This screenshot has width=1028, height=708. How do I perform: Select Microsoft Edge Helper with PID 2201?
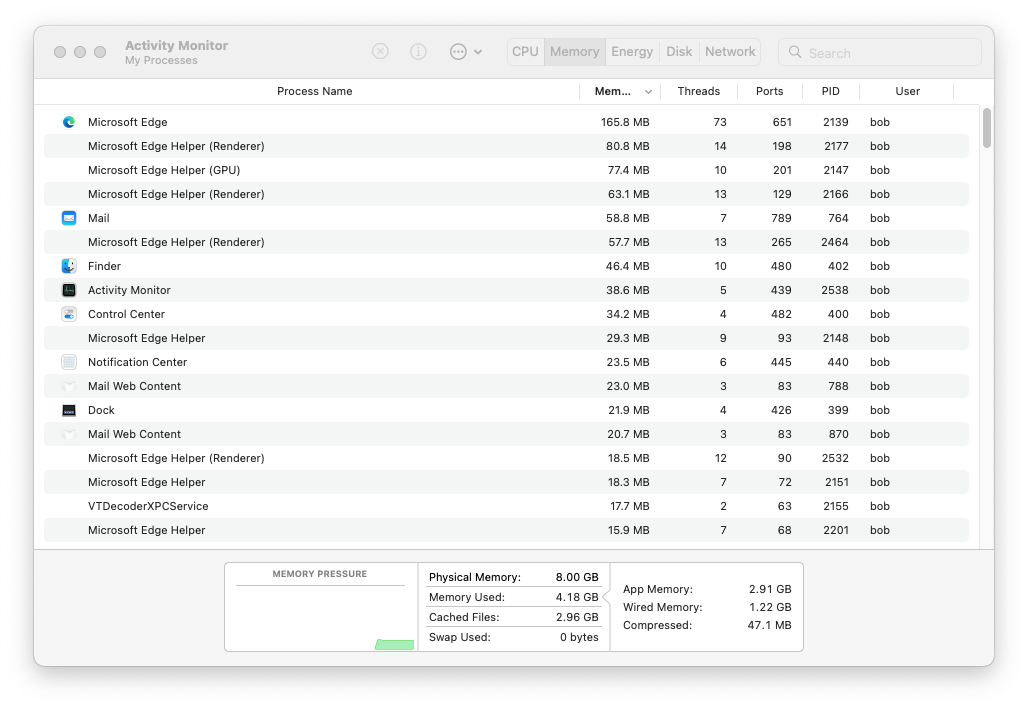point(506,530)
